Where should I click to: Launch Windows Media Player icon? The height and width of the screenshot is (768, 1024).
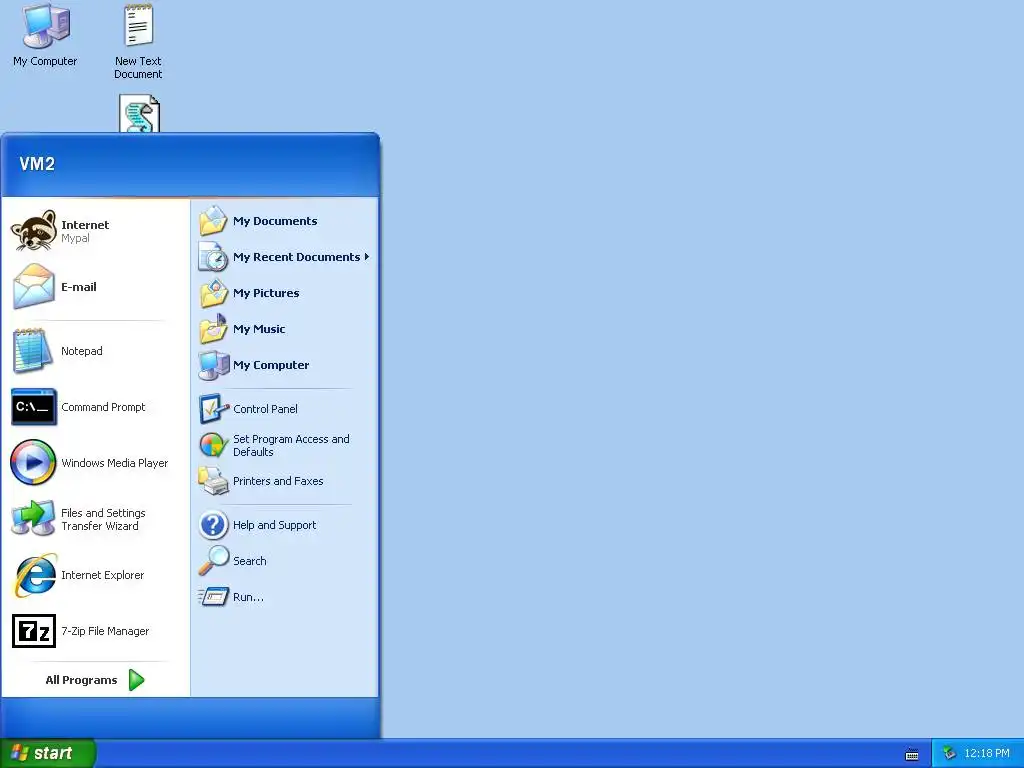tap(33, 462)
